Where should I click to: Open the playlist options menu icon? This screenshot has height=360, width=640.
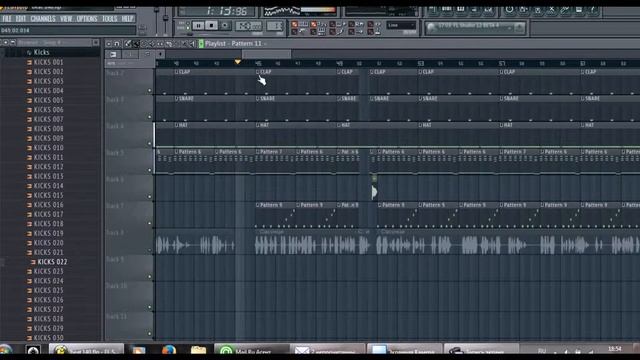point(109,44)
